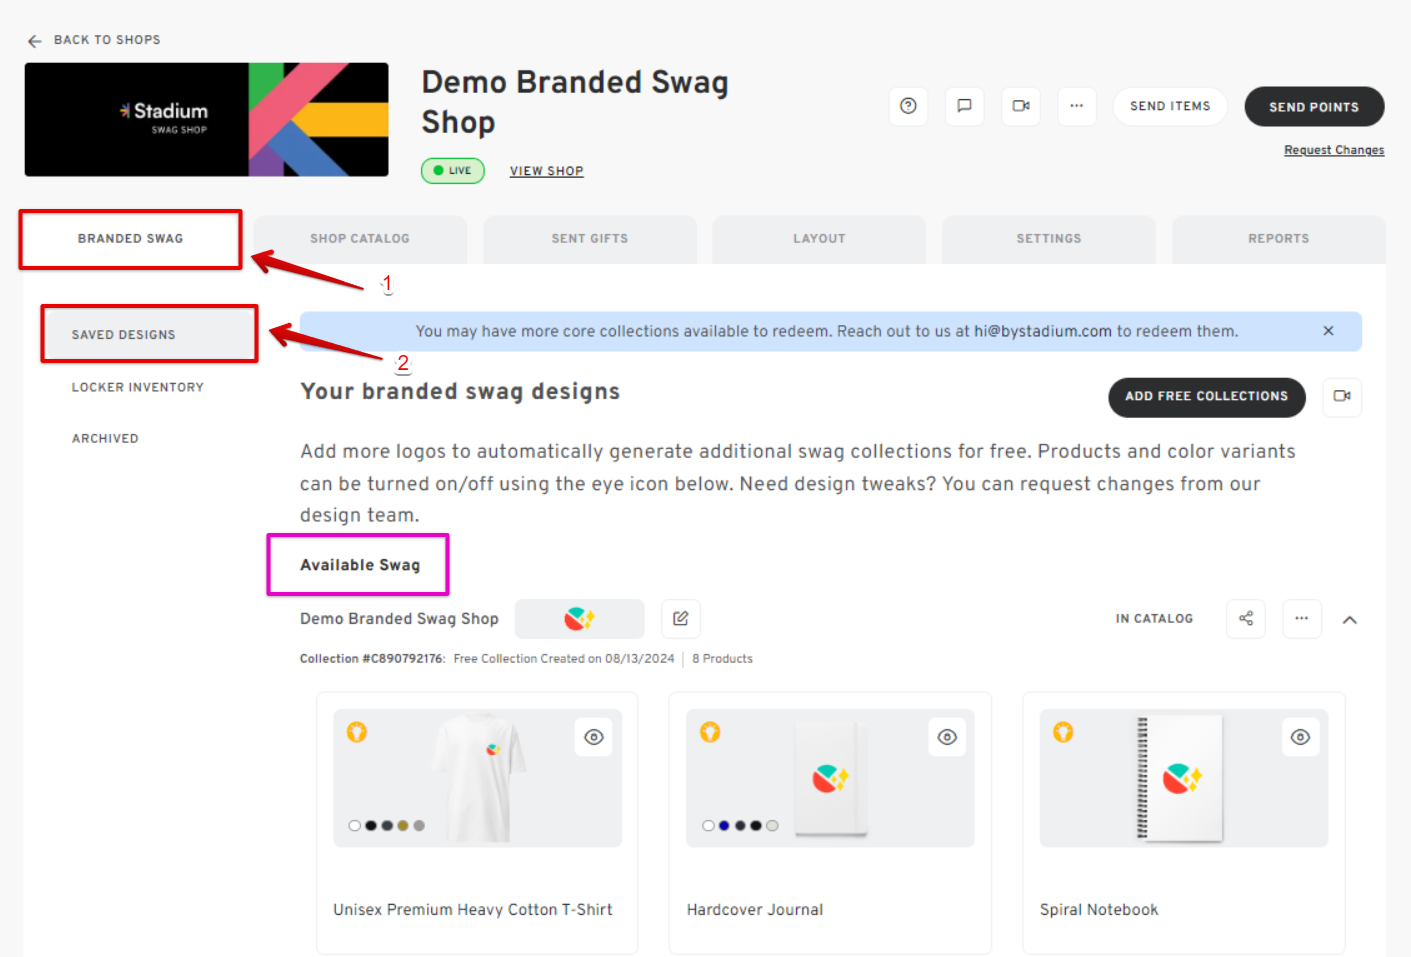Viewport: 1411px width, 957px height.
Task: Toggle visibility of Unisex Premium T-Shirt
Action: tap(594, 737)
